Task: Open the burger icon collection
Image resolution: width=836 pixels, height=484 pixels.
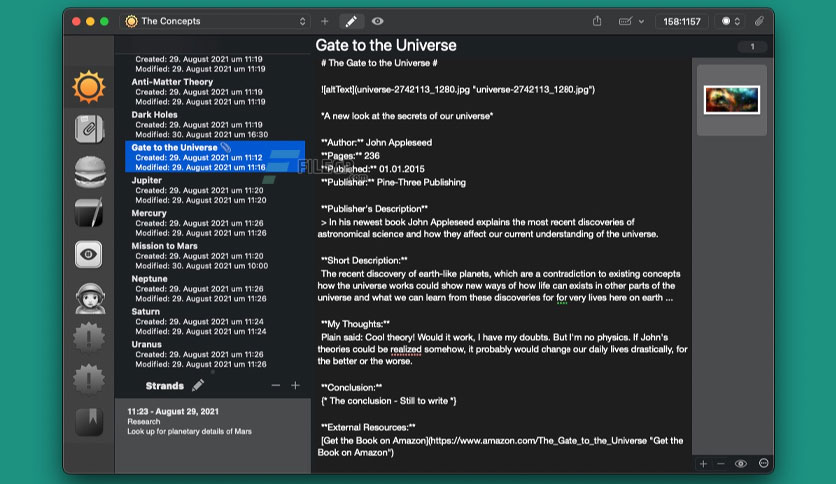Action: [90, 172]
